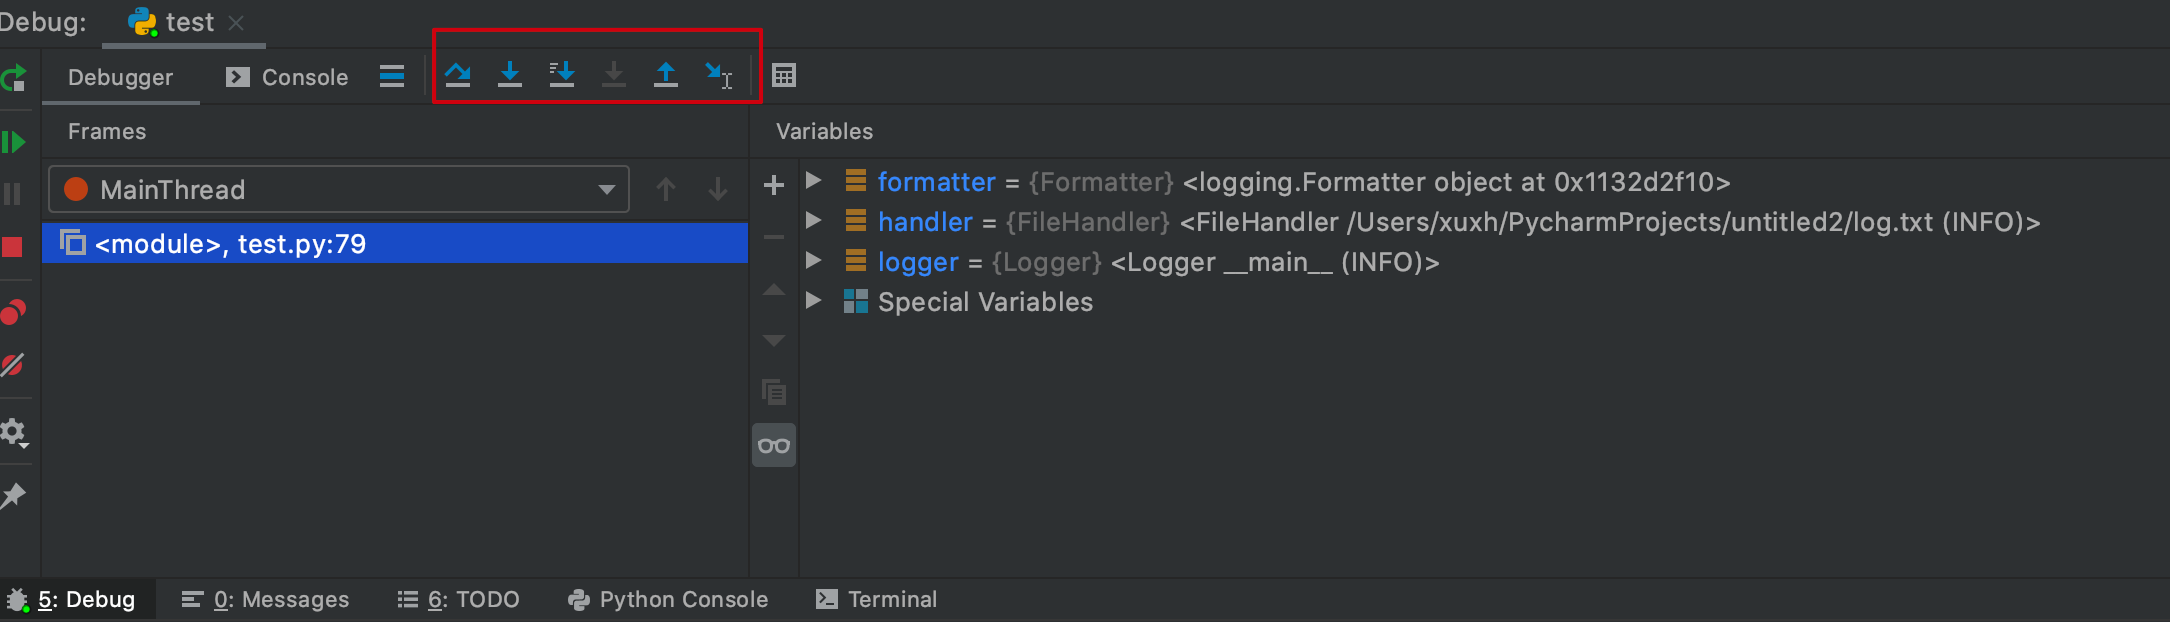
Task: Click the Step Into My Code icon
Action: click(562, 75)
